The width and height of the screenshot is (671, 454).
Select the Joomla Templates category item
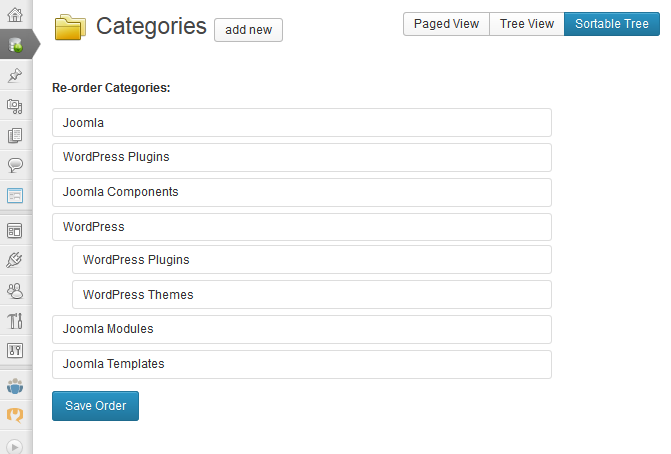[x=302, y=365]
